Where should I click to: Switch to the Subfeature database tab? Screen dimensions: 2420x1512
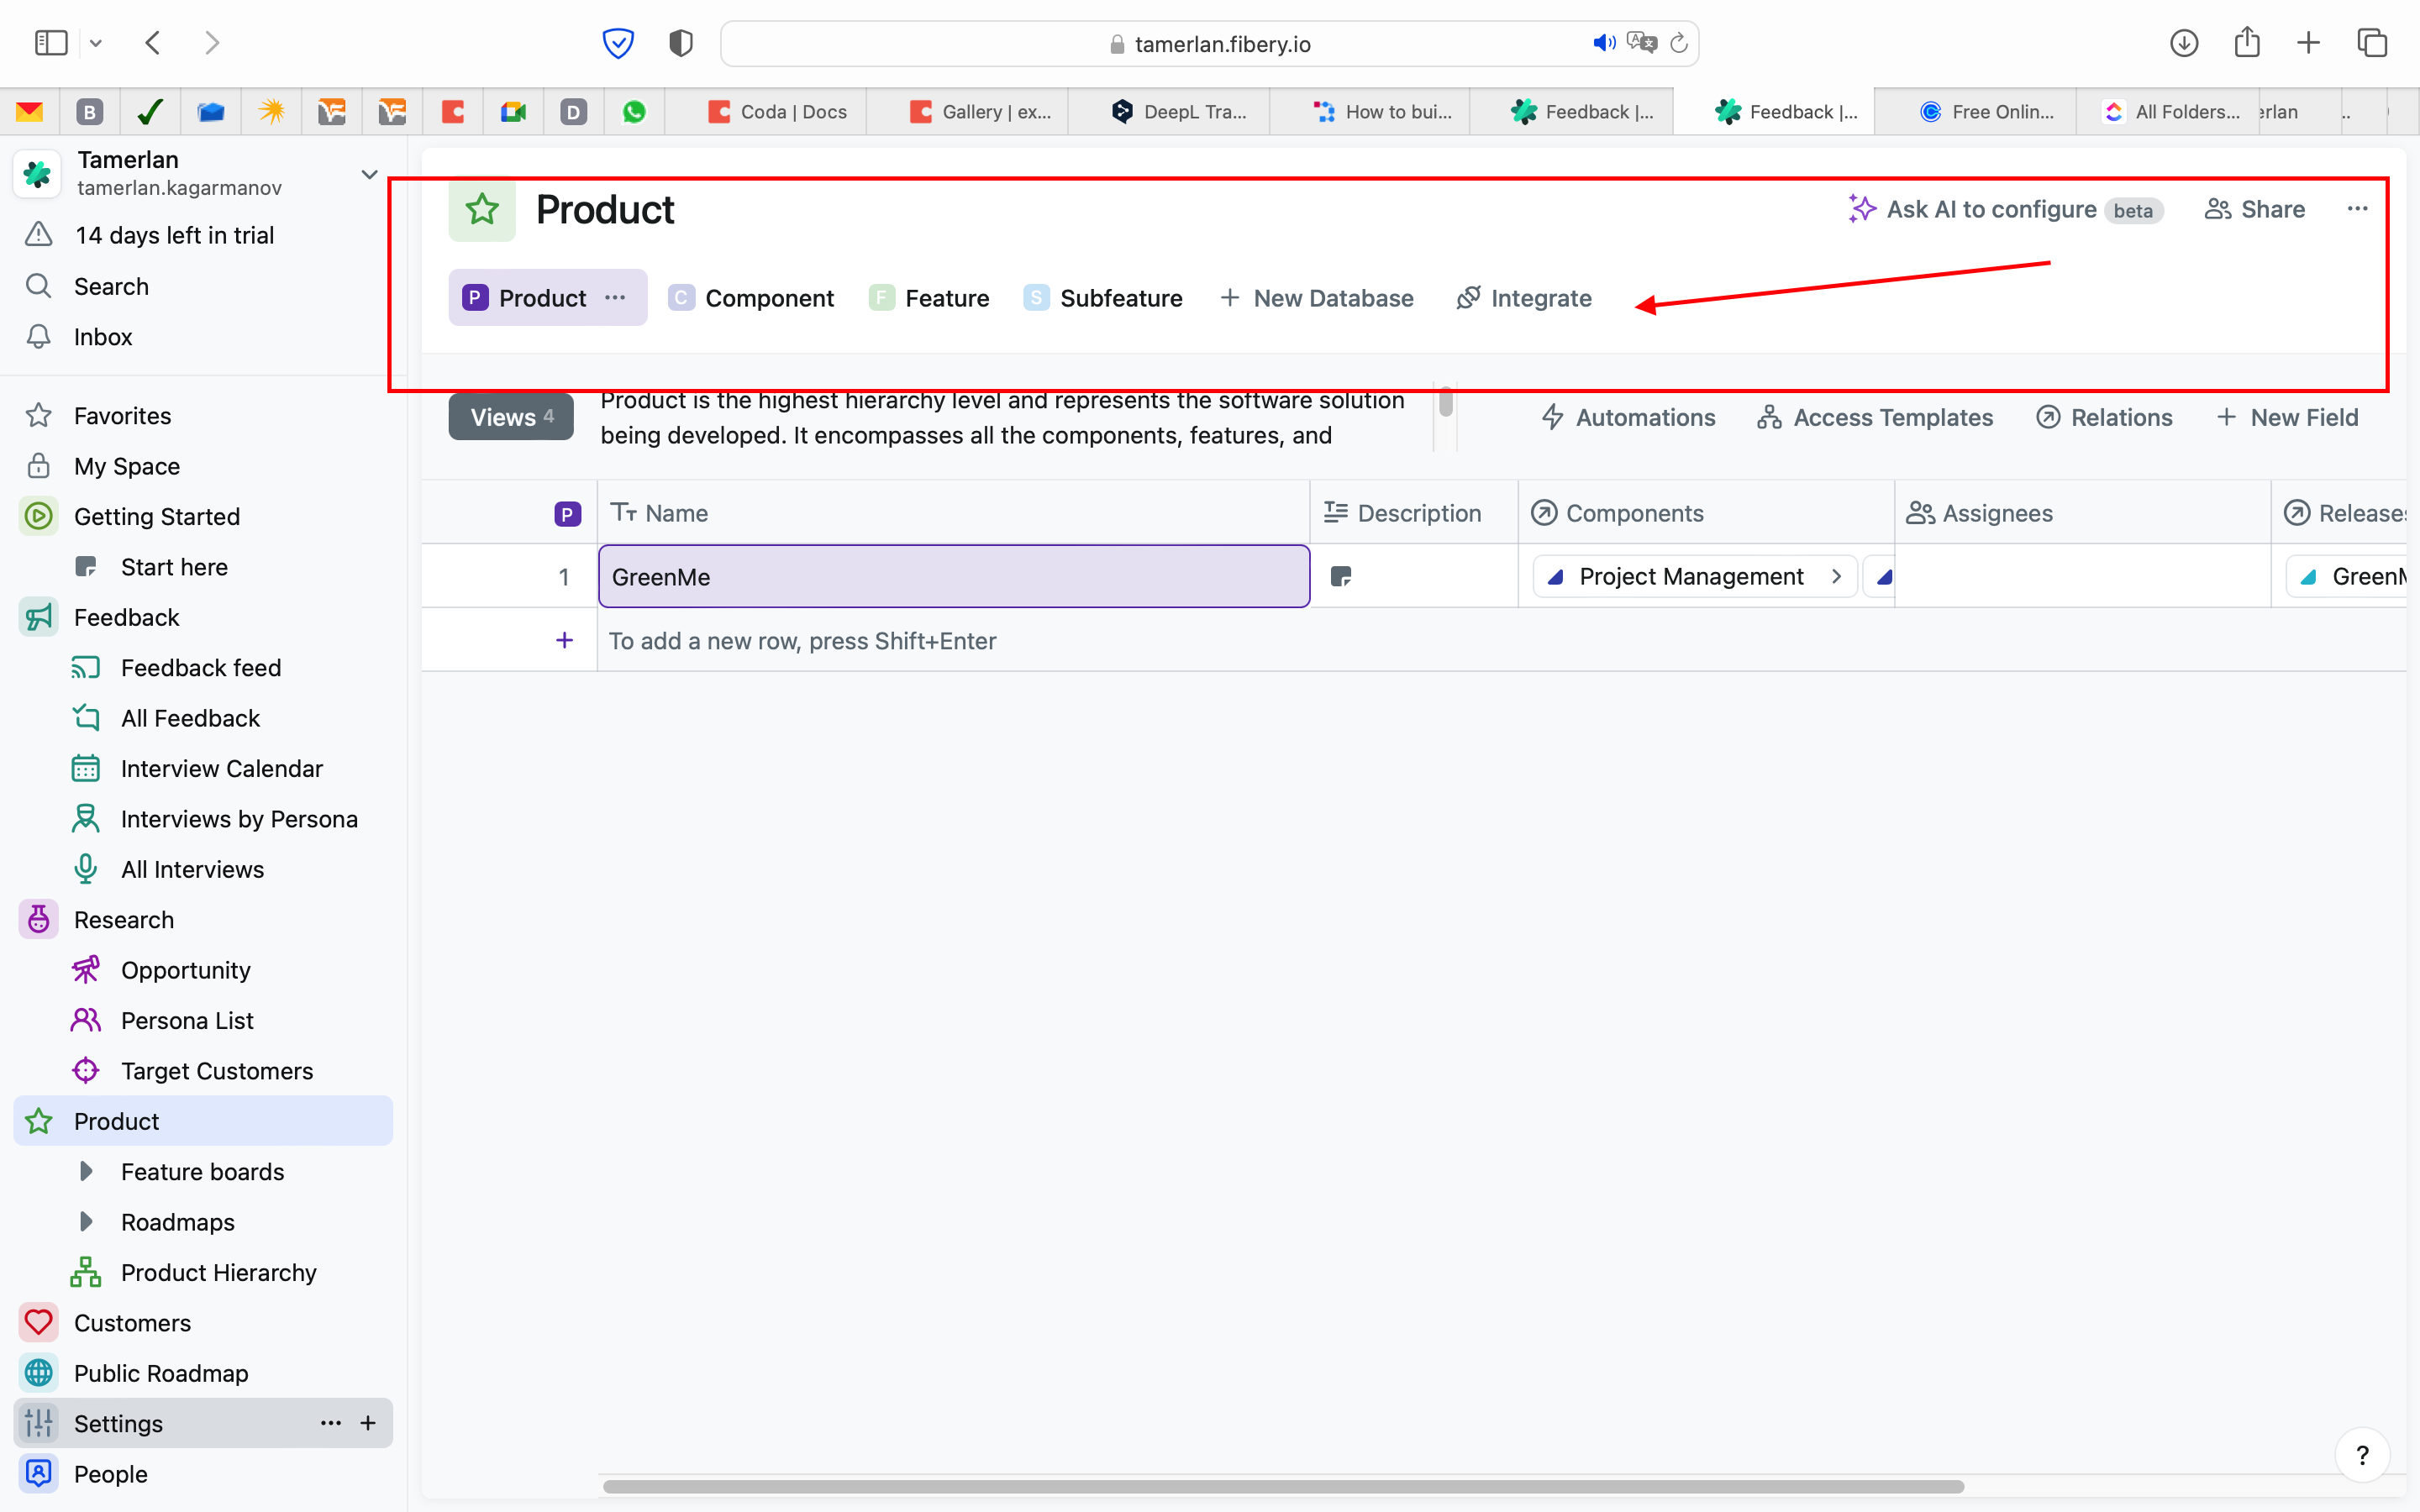(x=1103, y=298)
